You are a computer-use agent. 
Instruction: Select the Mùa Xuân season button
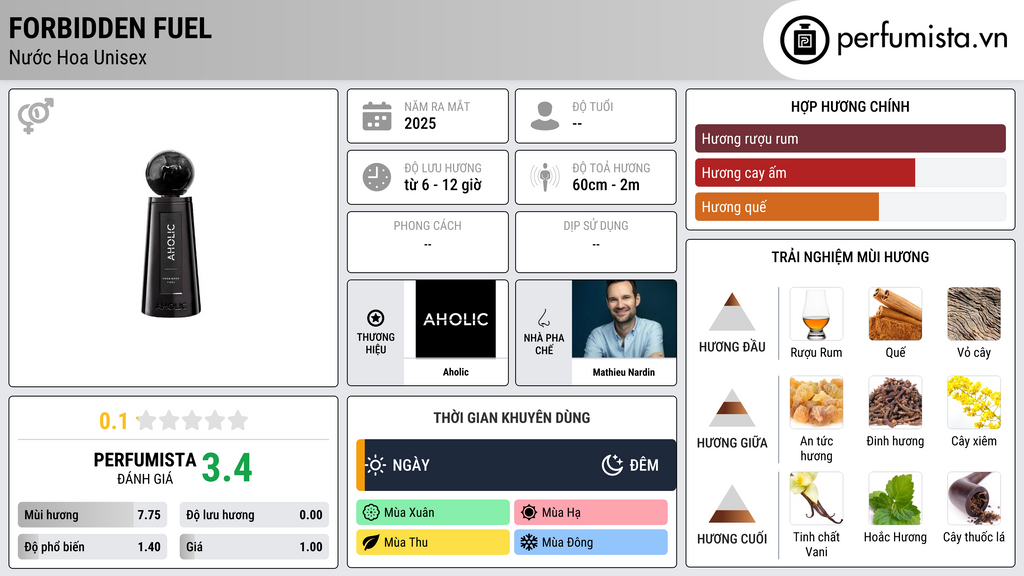pyautogui.click(x=433, y=513)
